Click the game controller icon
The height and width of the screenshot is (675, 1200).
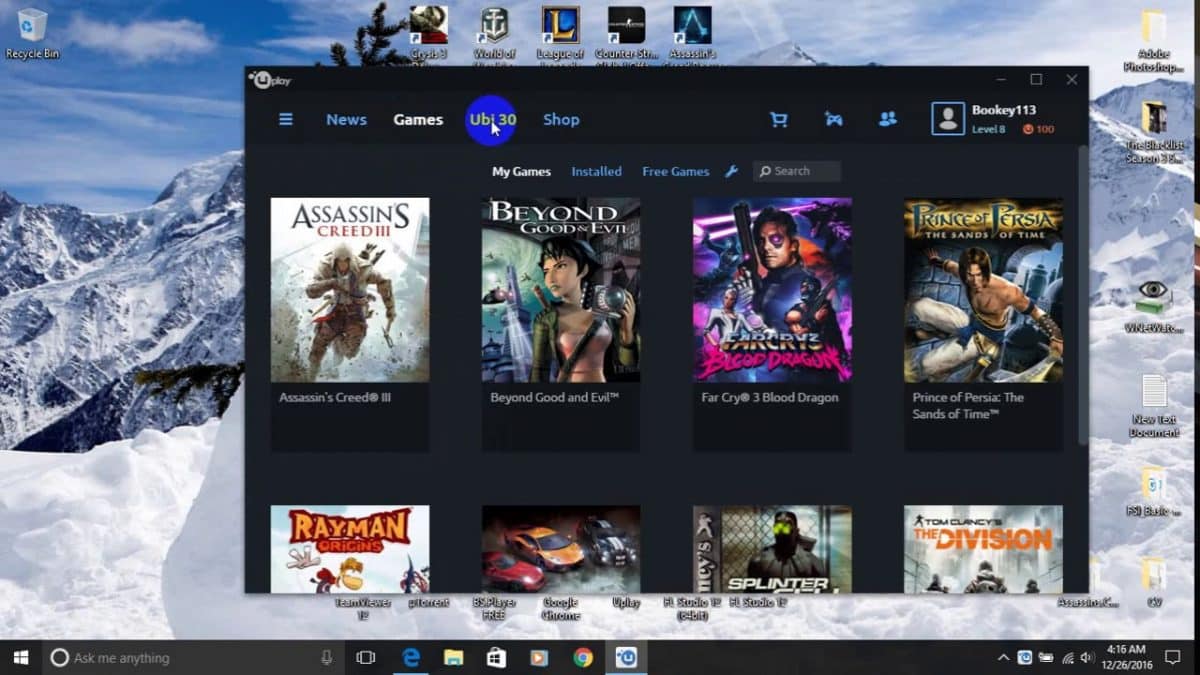point(834,118)
